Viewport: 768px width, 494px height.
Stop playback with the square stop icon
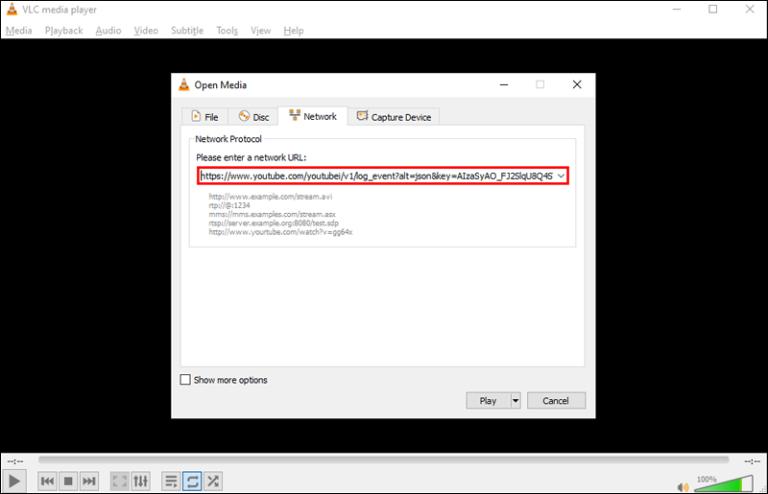pyautogui.click(x=68, y=481)
